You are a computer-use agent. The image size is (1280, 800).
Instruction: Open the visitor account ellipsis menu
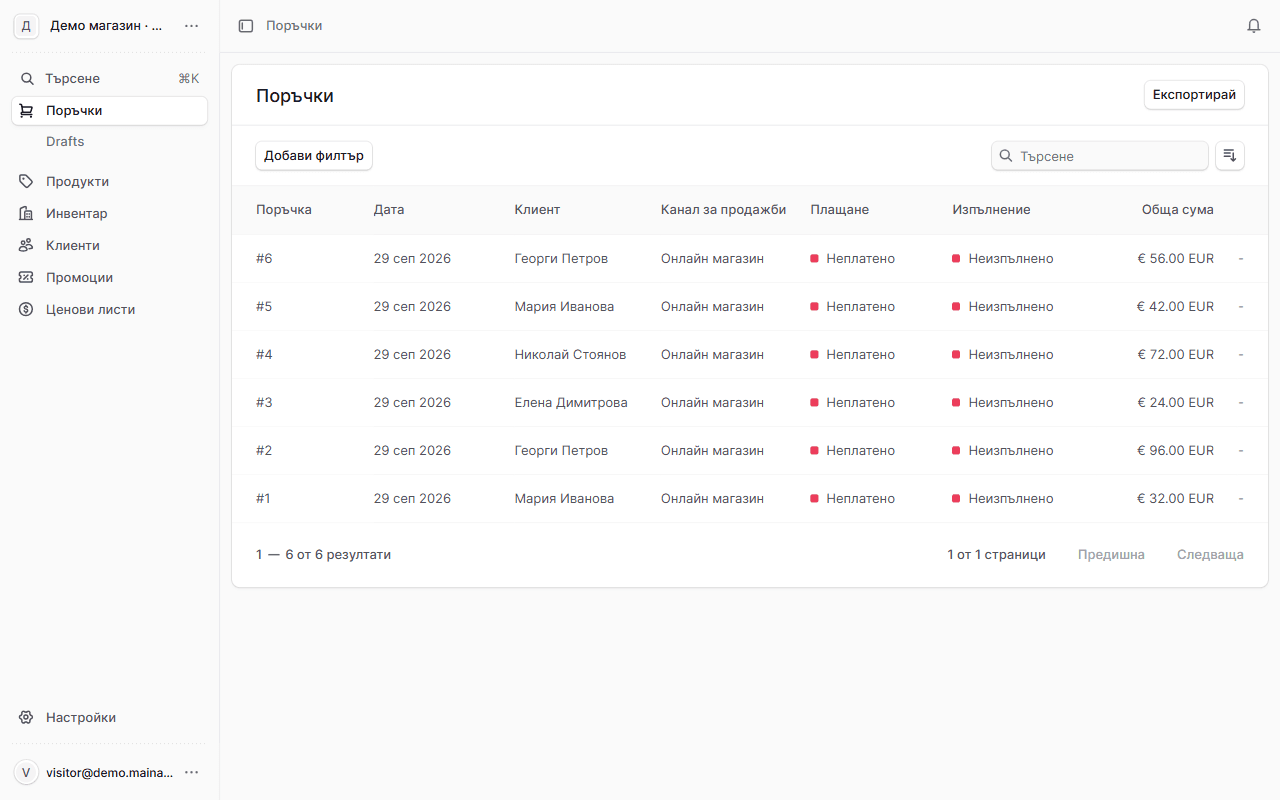click(x=192, y=773)
